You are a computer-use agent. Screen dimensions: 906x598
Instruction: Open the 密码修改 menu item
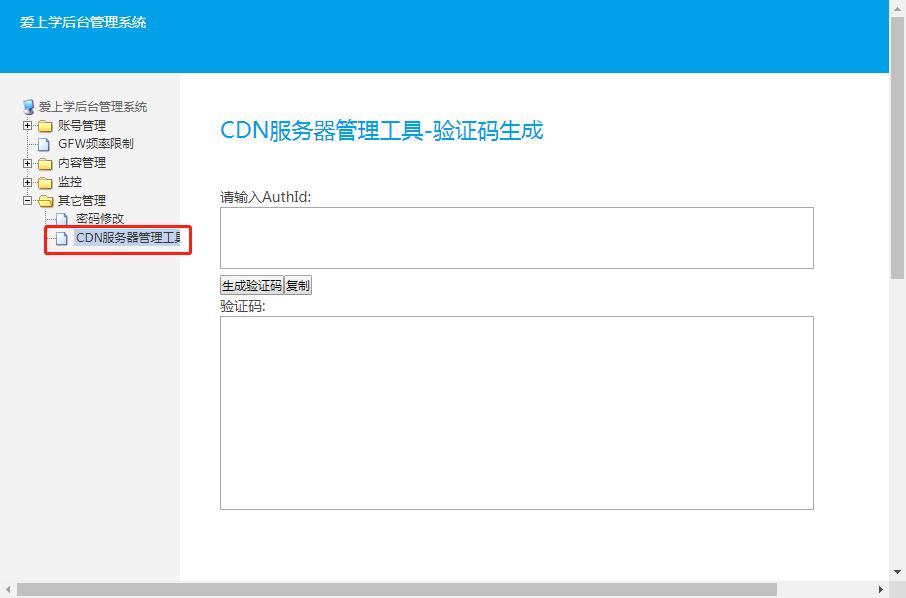100,219
